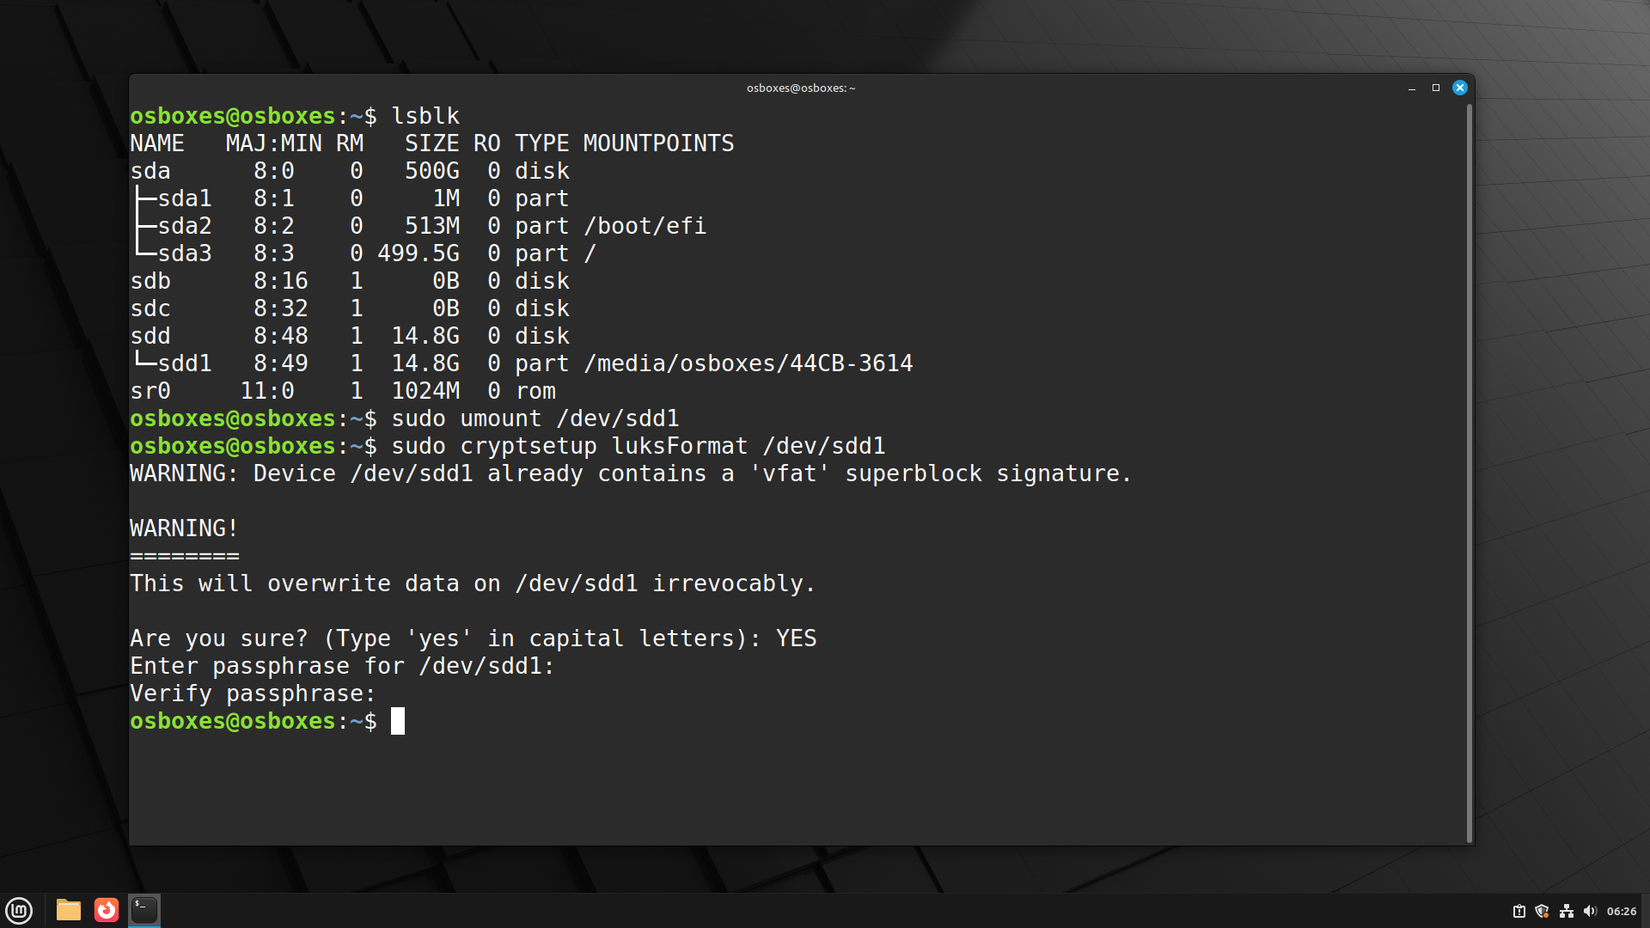Click the osboxes@osboxes title bar
The image size is (1650, 928).
pos(800,87)
